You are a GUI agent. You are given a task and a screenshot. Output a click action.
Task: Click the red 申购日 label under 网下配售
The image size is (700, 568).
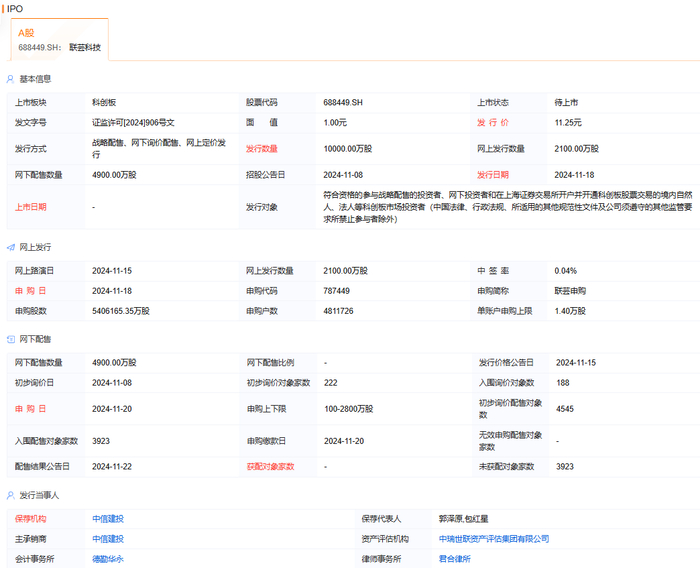click(31, 409)
